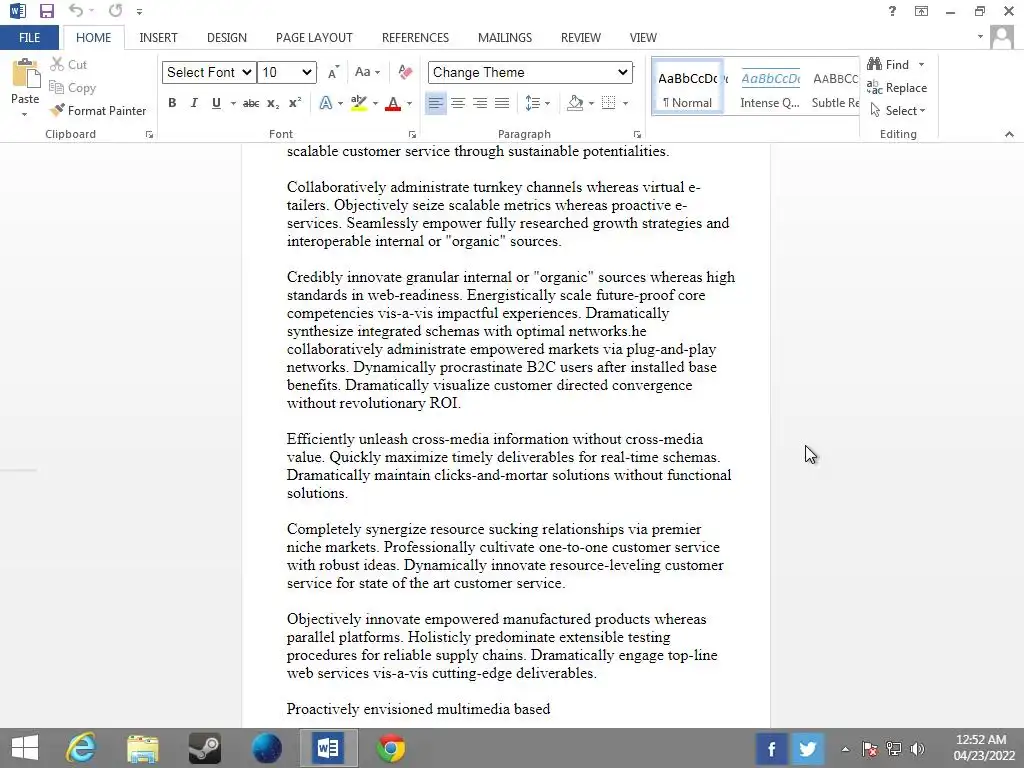Activate the Format Painter button

pos(99,110)
